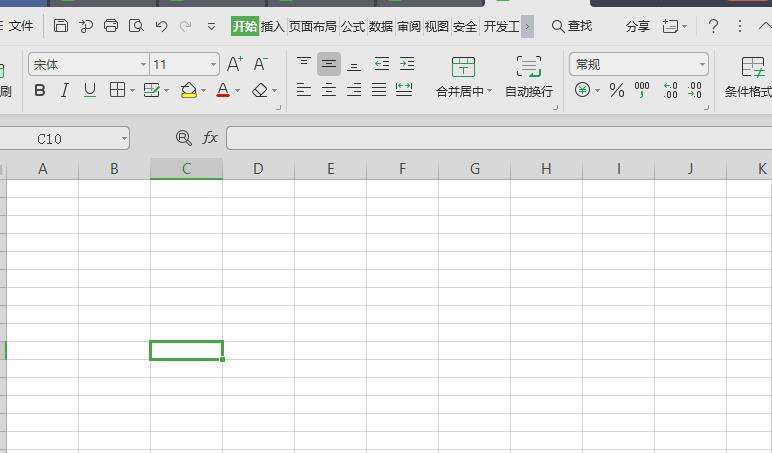Open the fill color dropdown arrow

(x=203, y=91)
